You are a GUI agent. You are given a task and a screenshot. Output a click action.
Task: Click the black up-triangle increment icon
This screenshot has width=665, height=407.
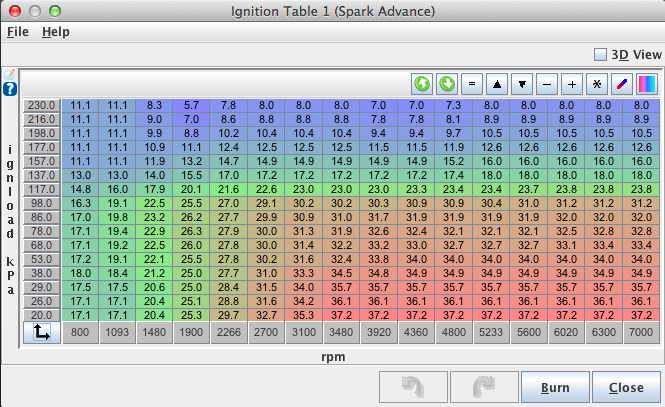click(x=497, y=84)
